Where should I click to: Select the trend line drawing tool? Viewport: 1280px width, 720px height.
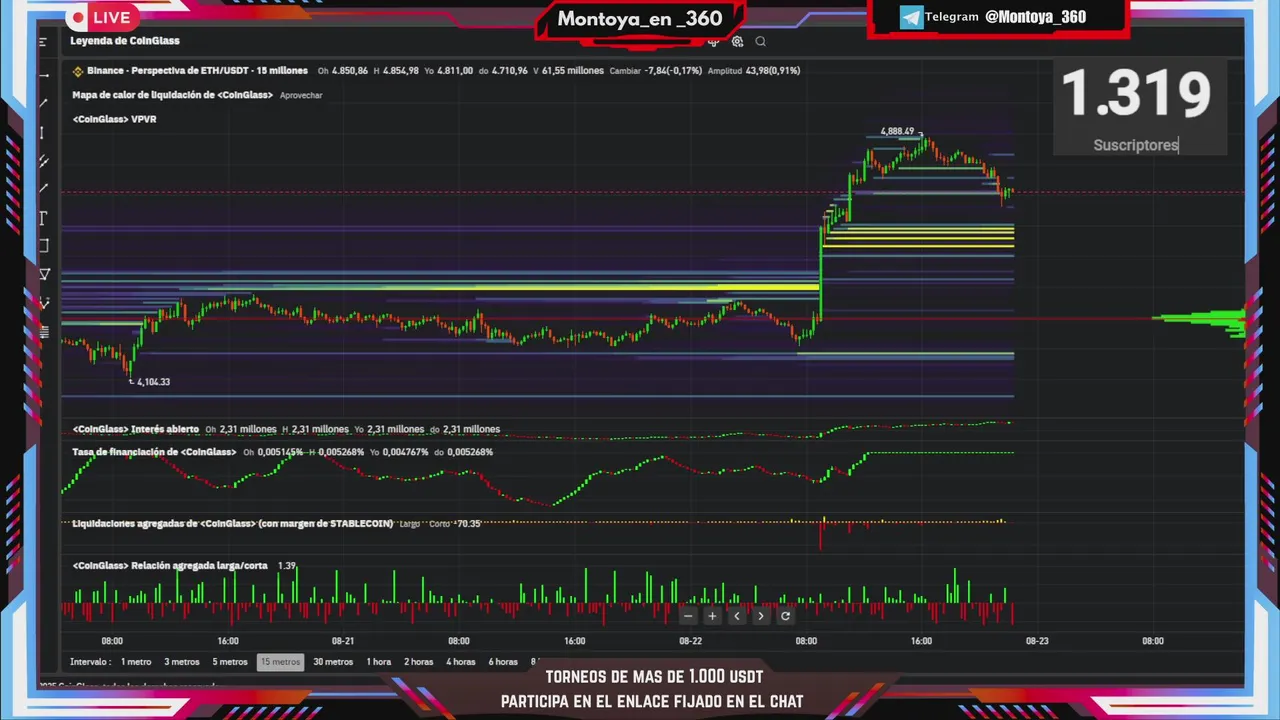click(x=43, y=103)
